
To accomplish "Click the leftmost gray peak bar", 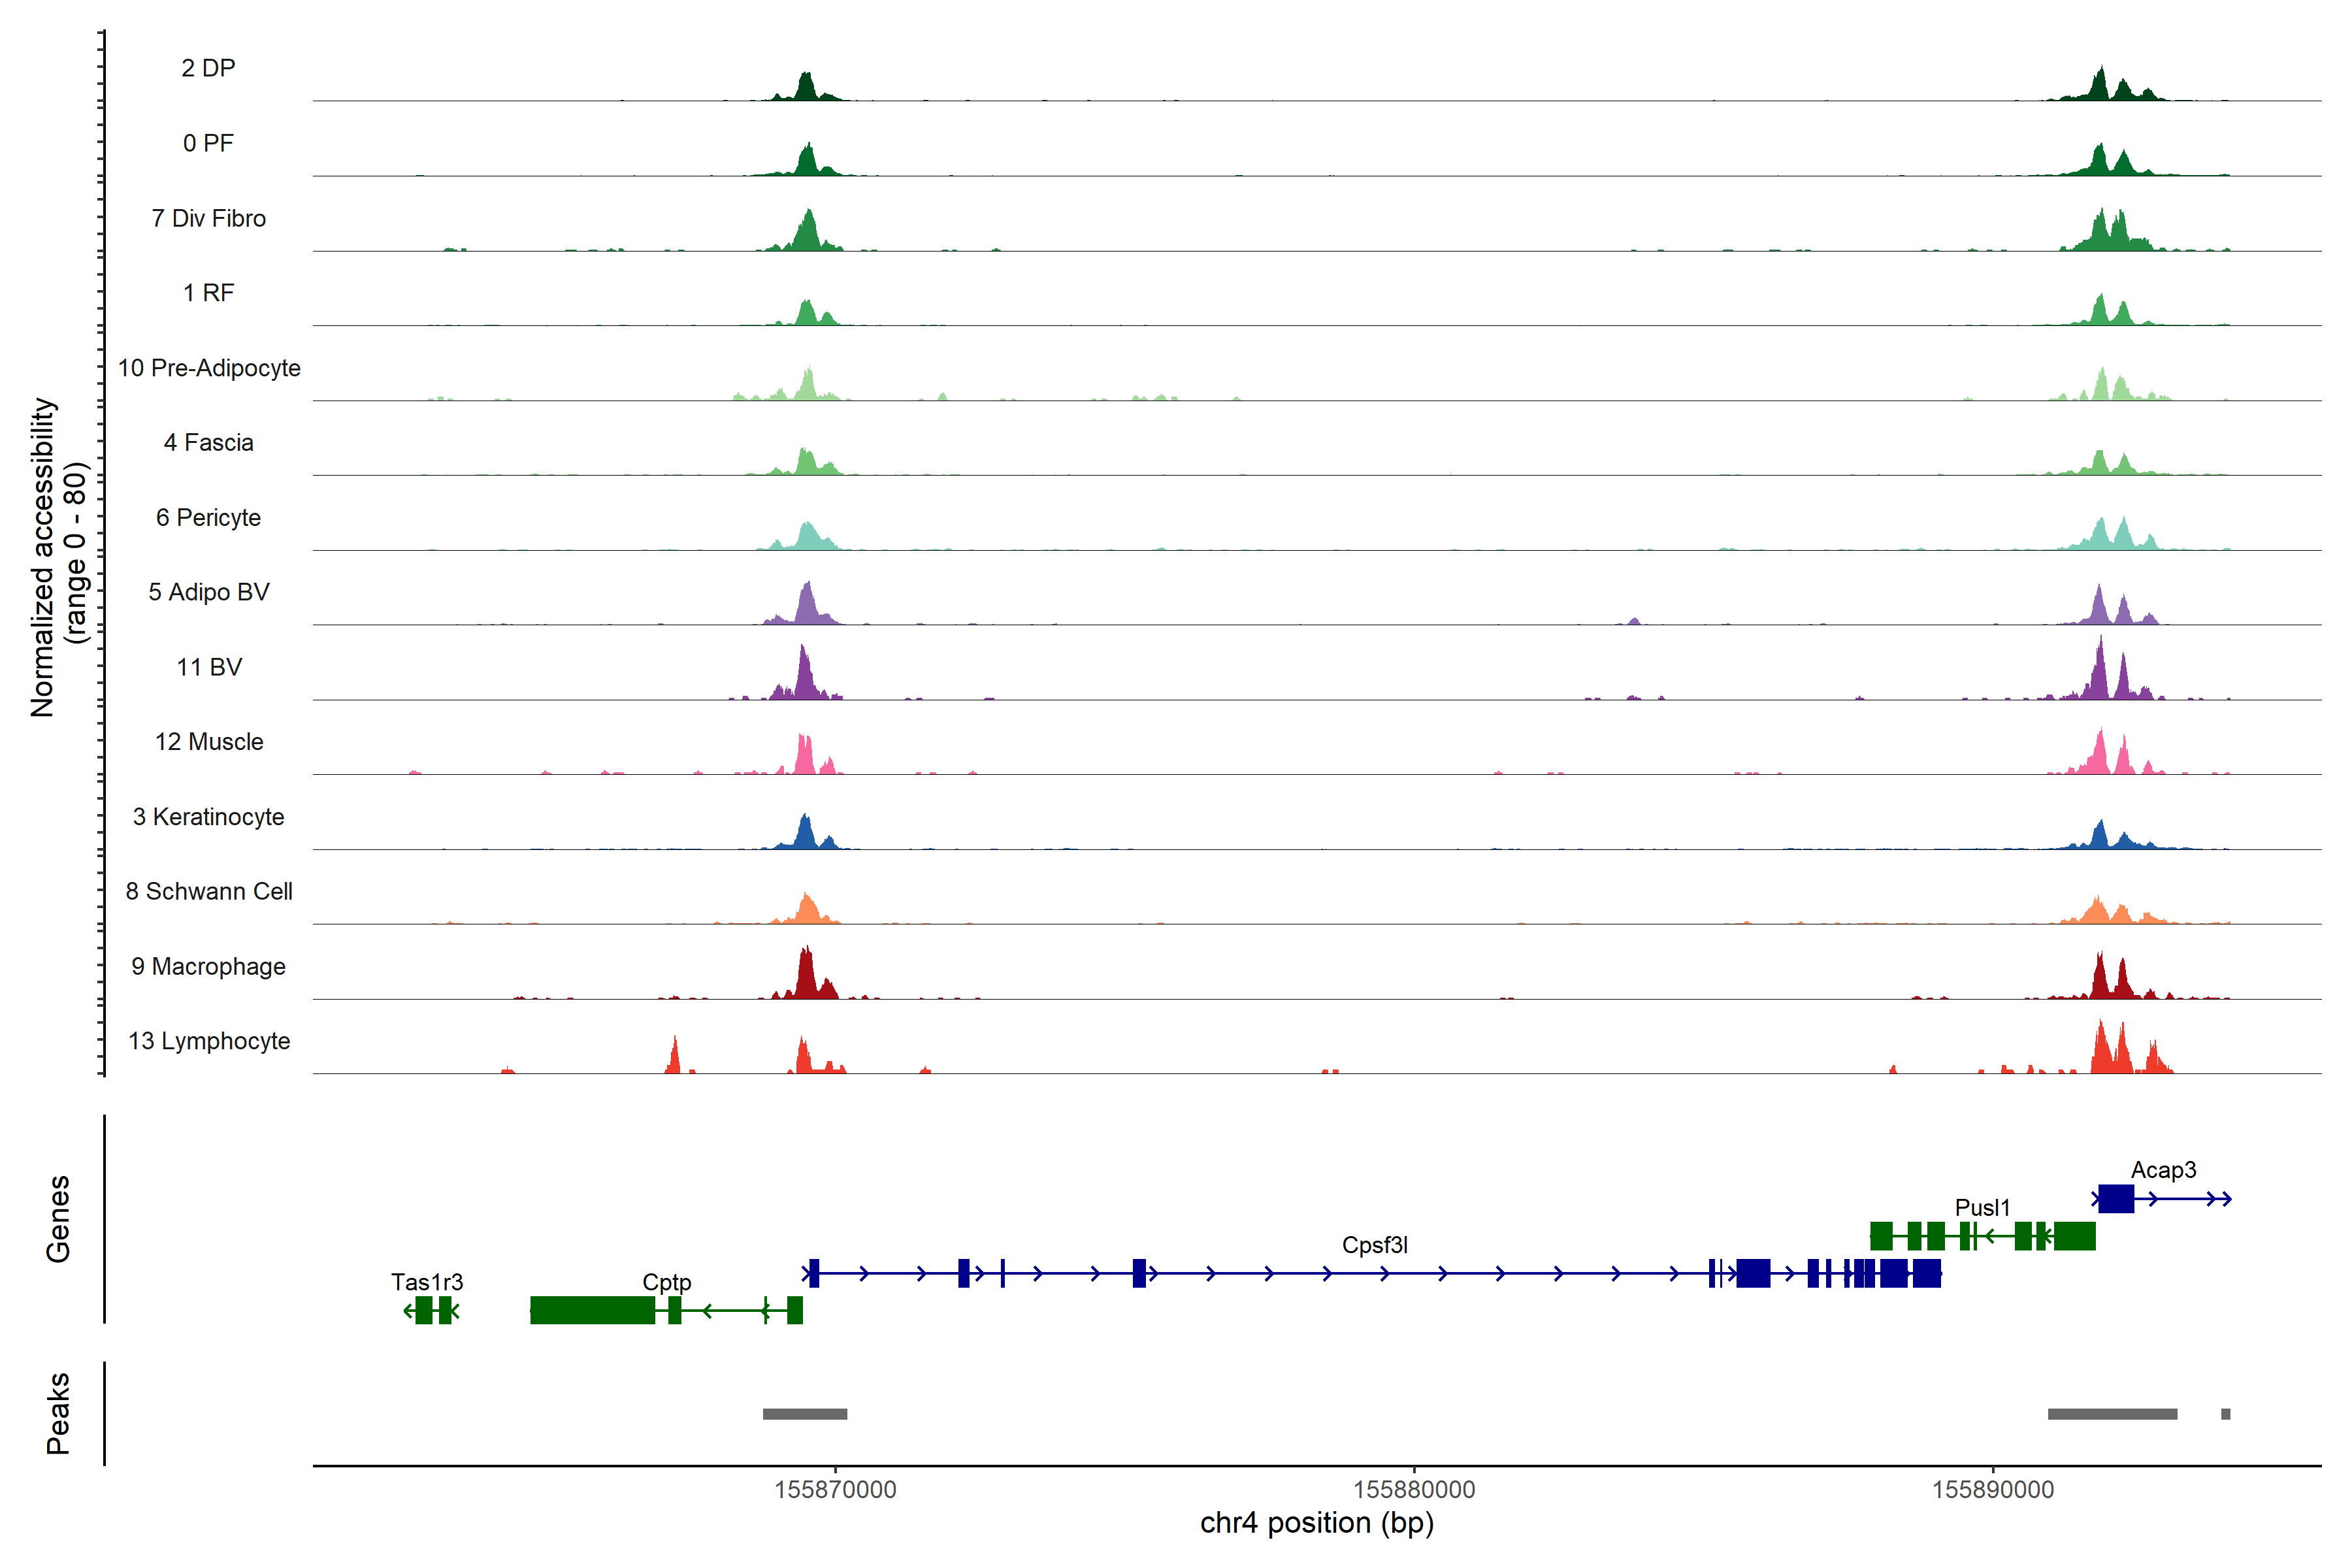I will (805, 1414).
